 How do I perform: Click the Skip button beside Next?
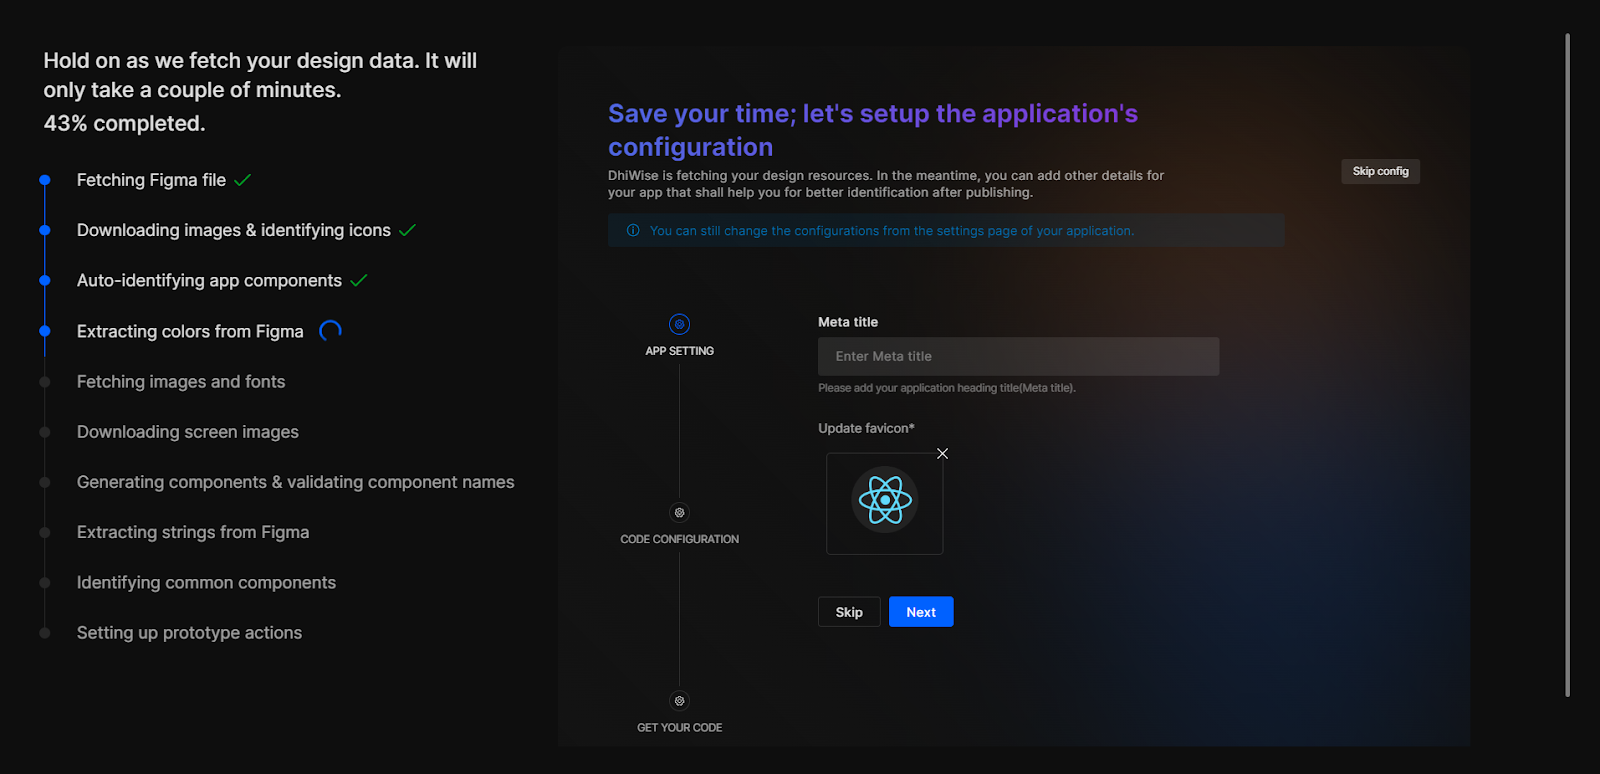tap(849, 612)
